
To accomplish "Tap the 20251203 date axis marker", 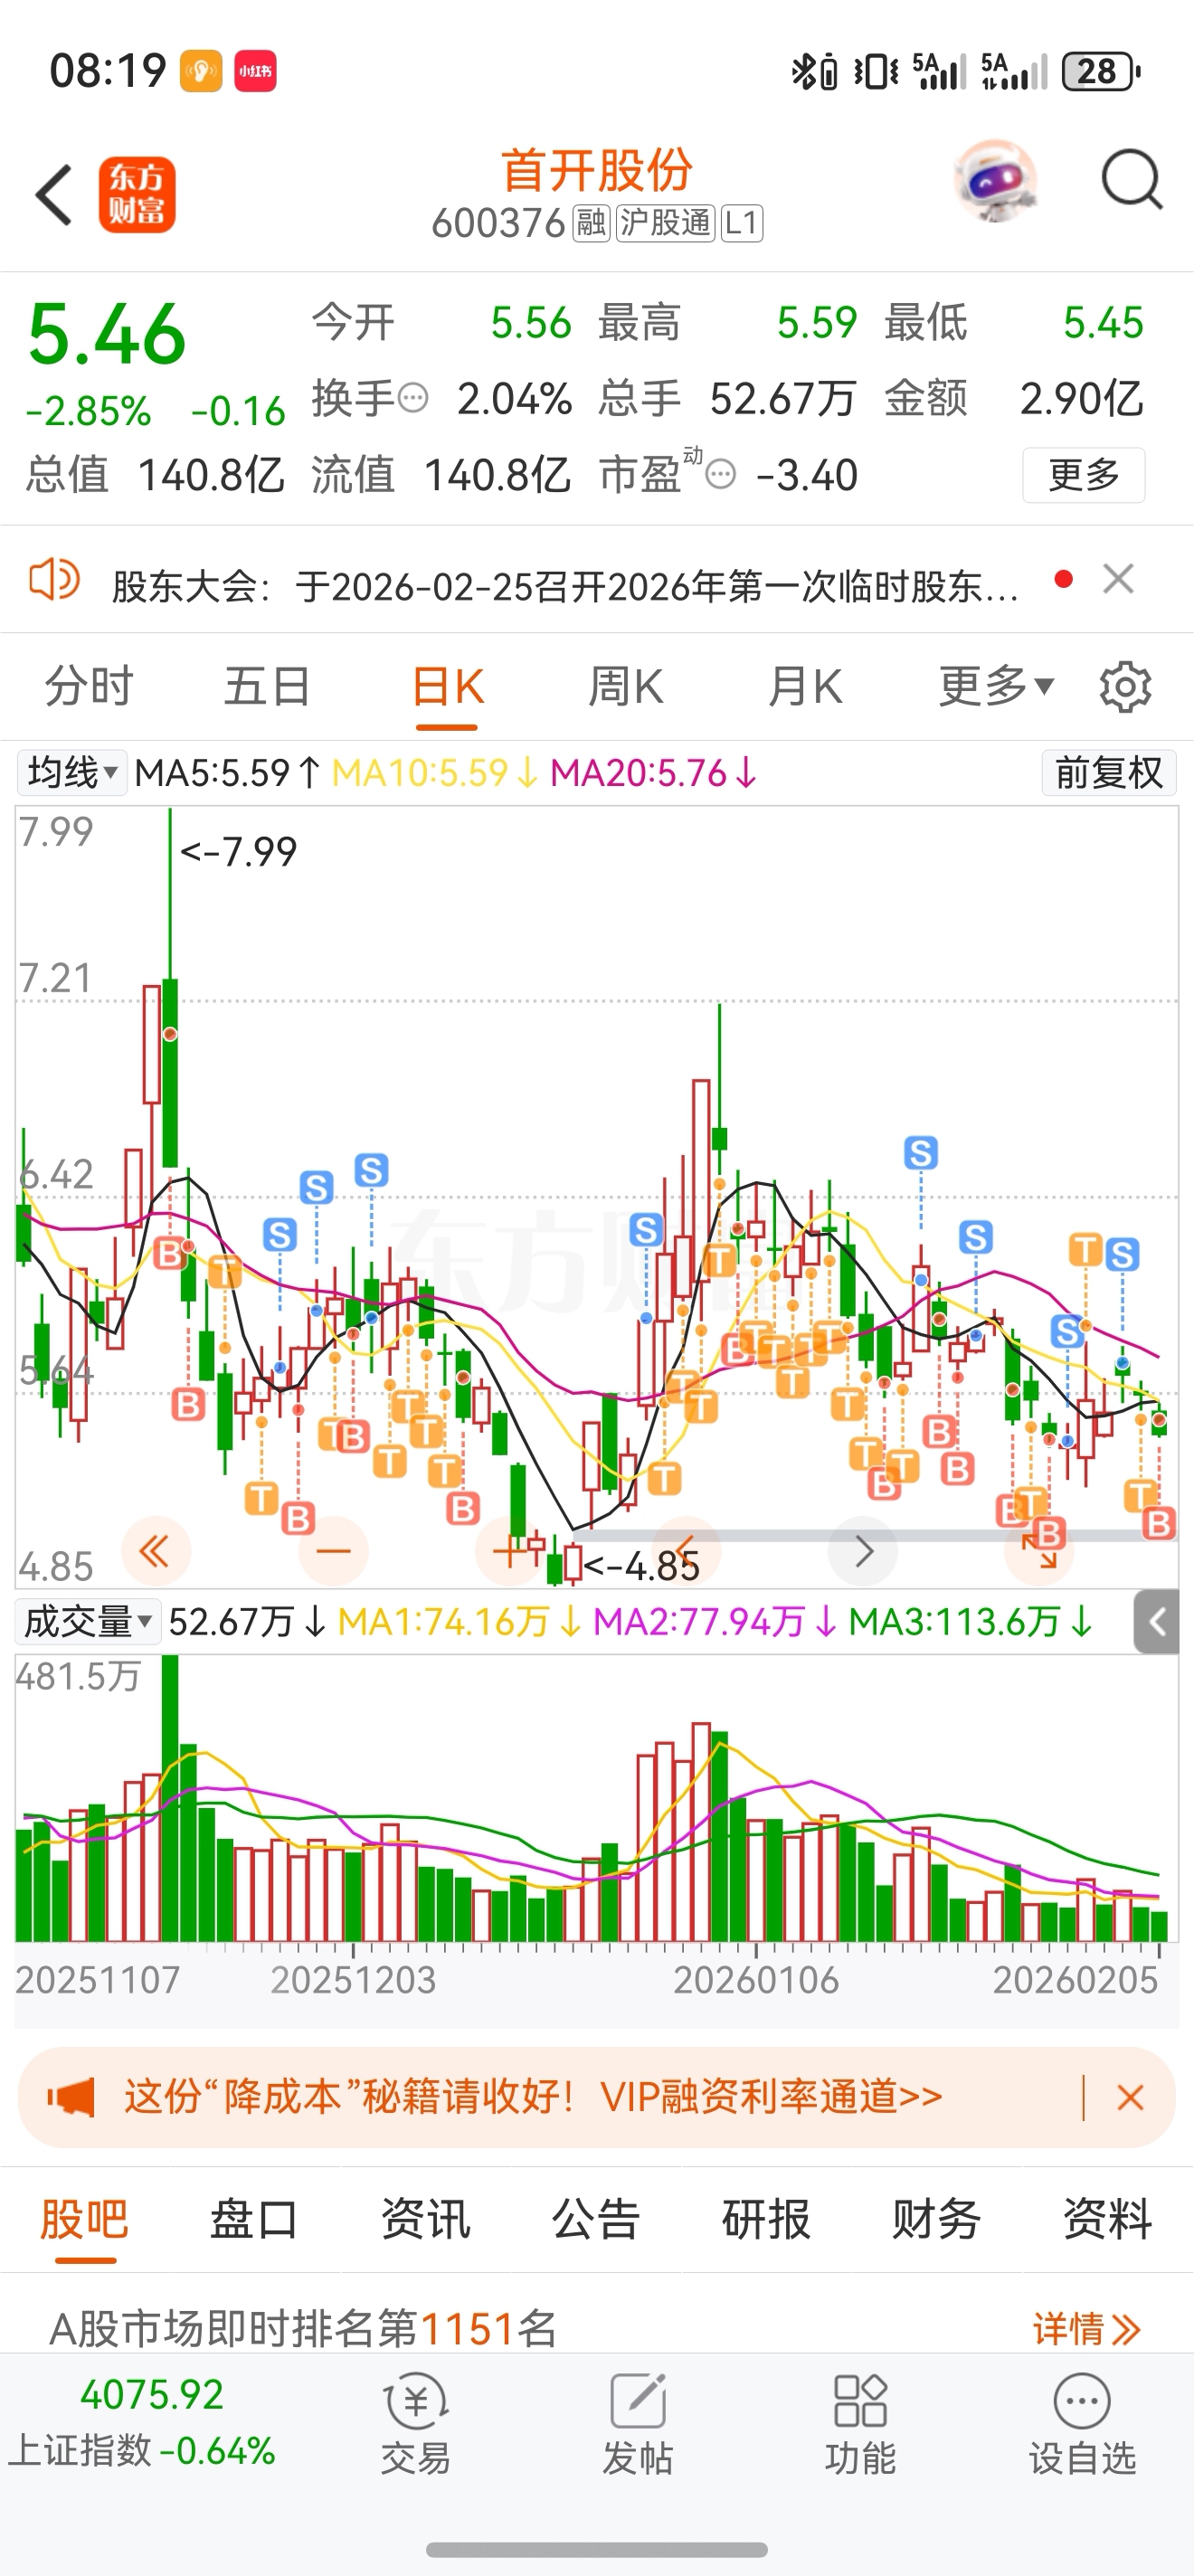I will click(353, 1979).
